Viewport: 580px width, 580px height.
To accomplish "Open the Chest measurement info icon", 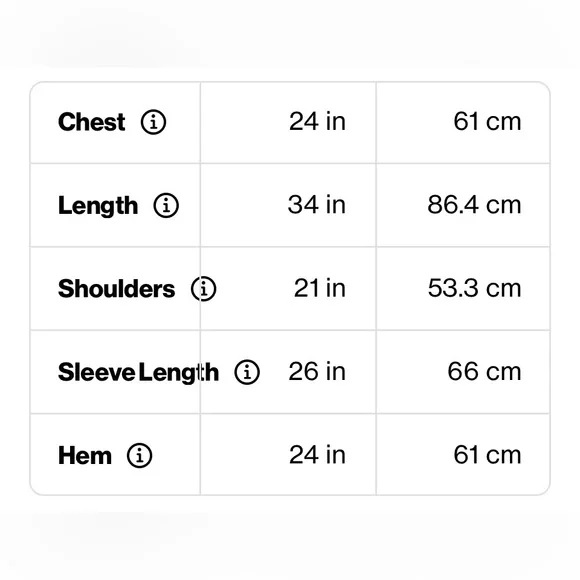I will 154,122.
